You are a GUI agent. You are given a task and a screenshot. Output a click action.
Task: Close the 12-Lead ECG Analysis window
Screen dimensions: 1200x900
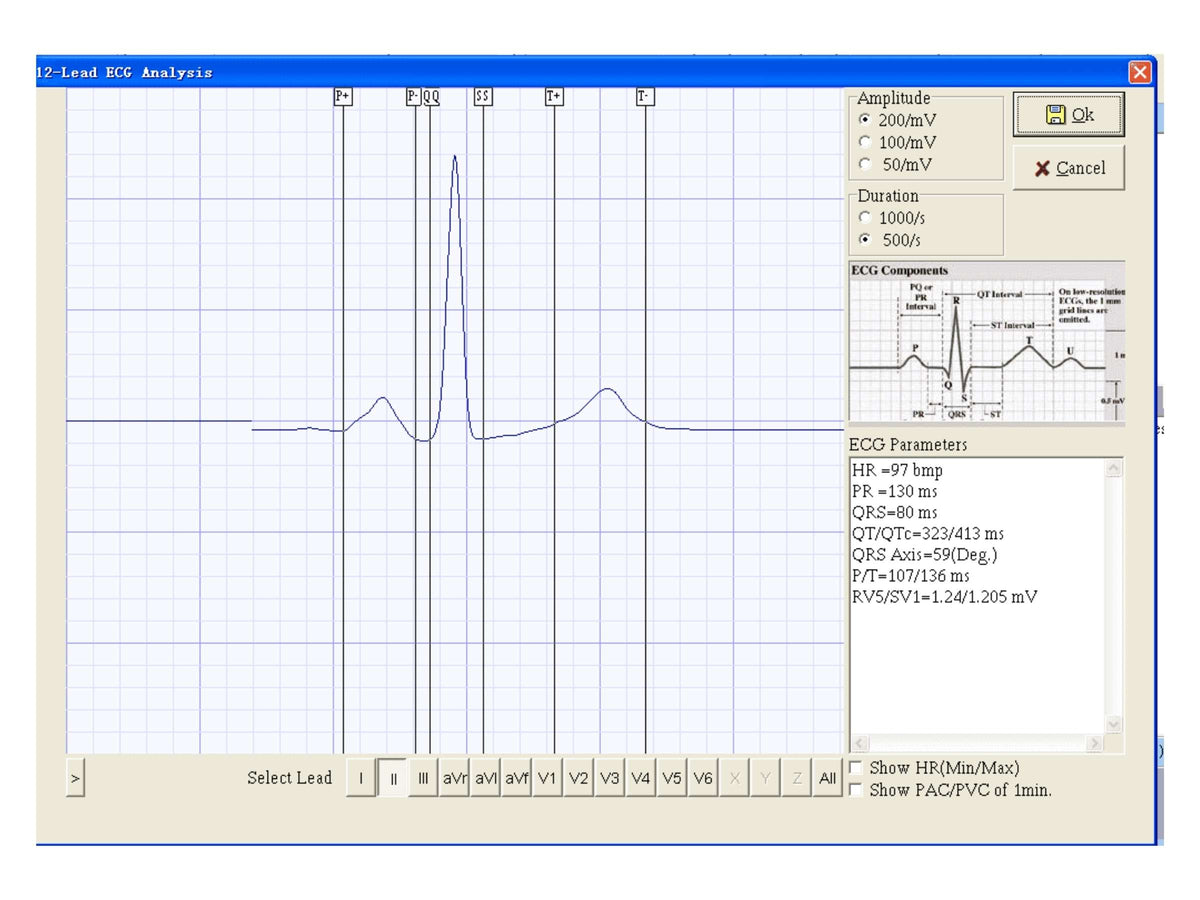click(x=1139, y=72)
